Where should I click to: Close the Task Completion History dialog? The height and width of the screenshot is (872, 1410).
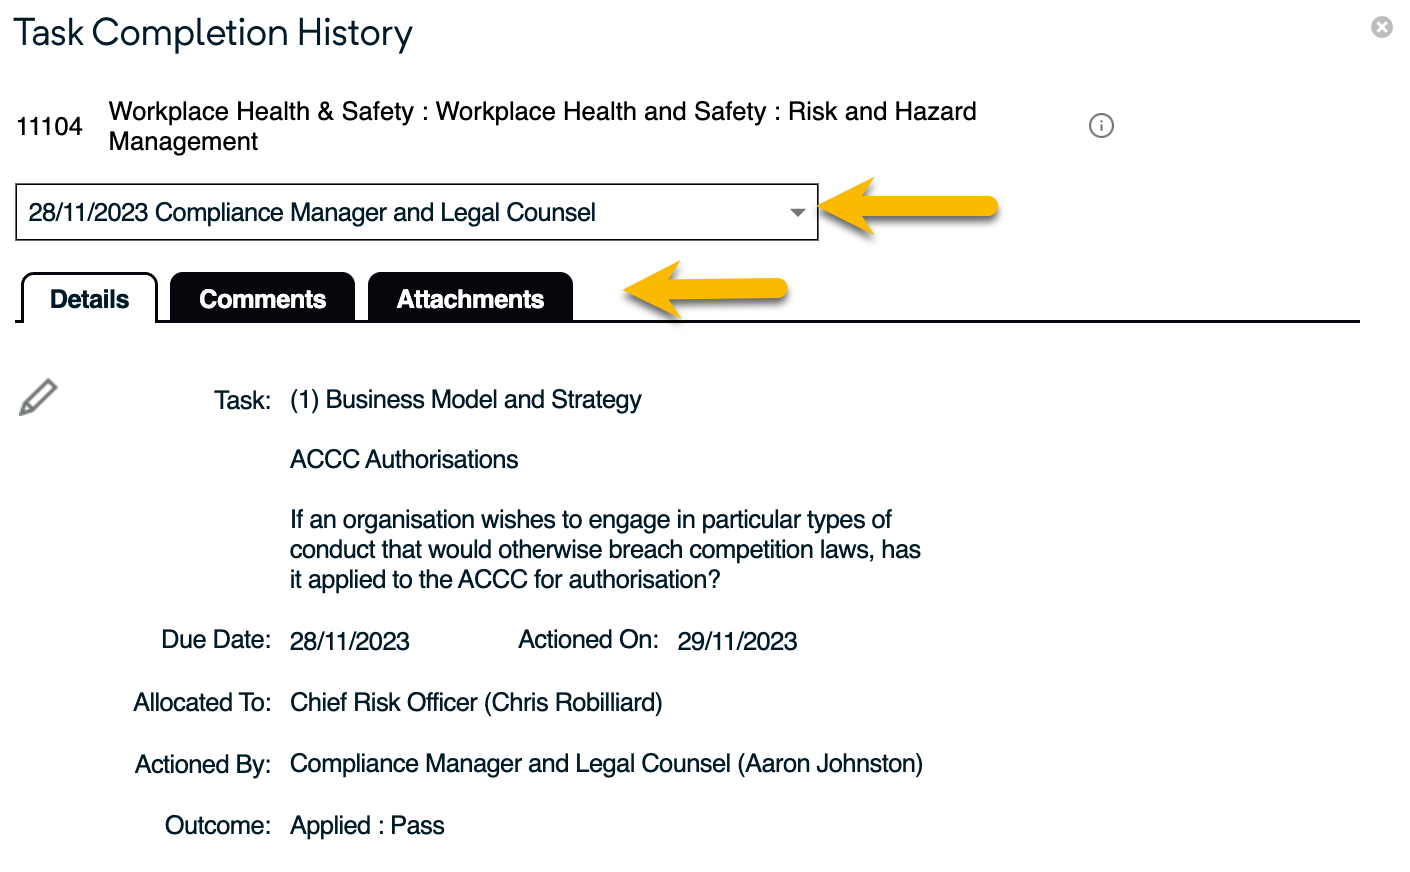tap(1382, 27)
